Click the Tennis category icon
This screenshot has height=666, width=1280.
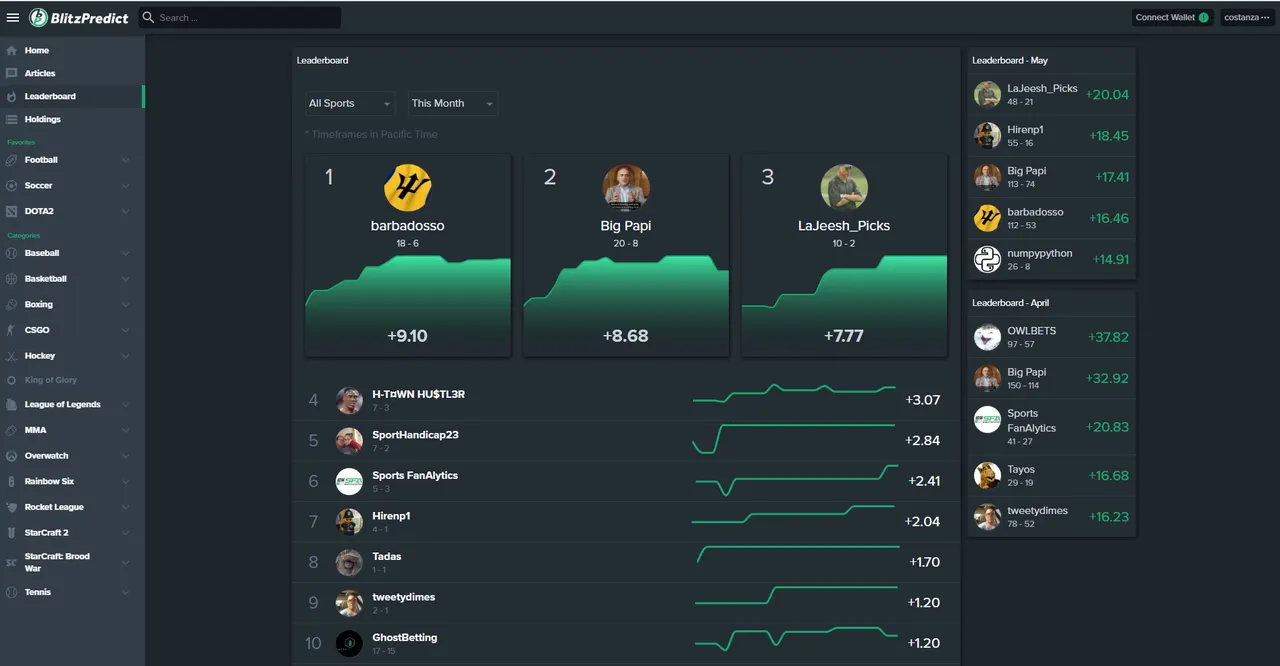click(x=11, y=592)
